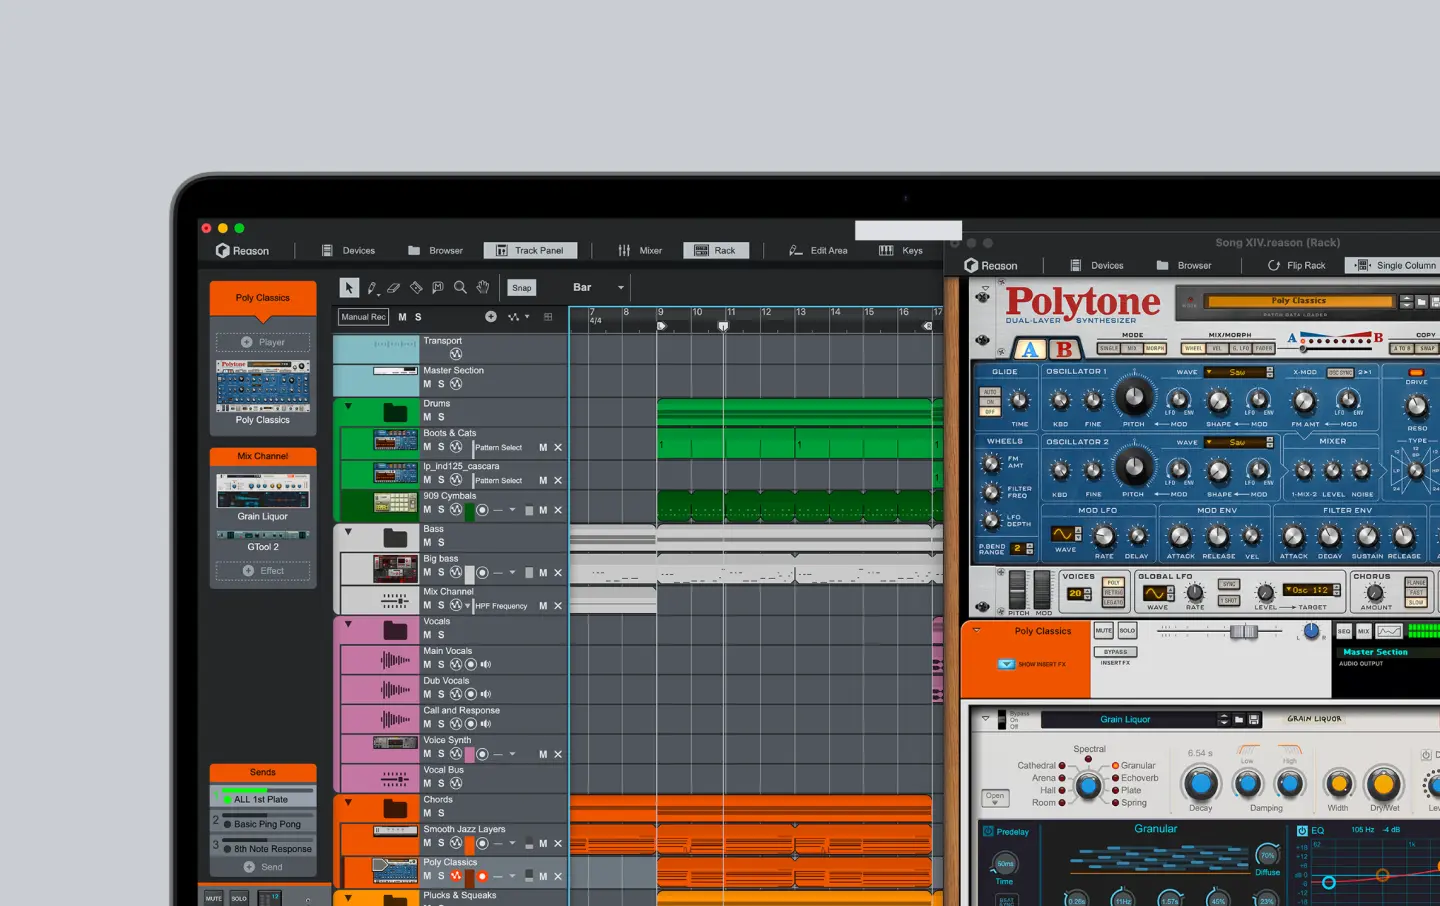This screenshot has width=1440, height=906.
Task: Click Poly Classics device thumbnail in sidebar
Action: click(x=263, y=386)
